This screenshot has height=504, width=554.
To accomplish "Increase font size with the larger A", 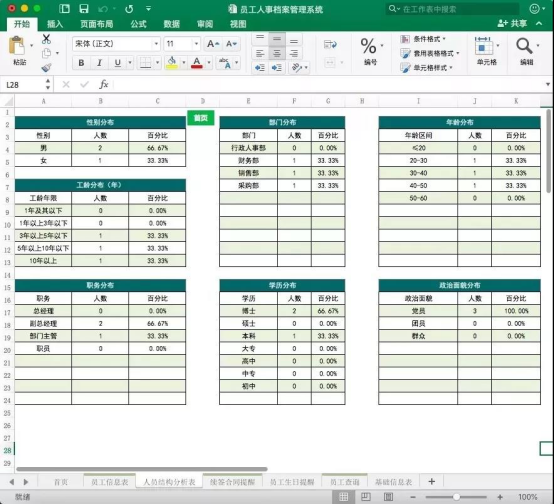I will pos(213,44).
